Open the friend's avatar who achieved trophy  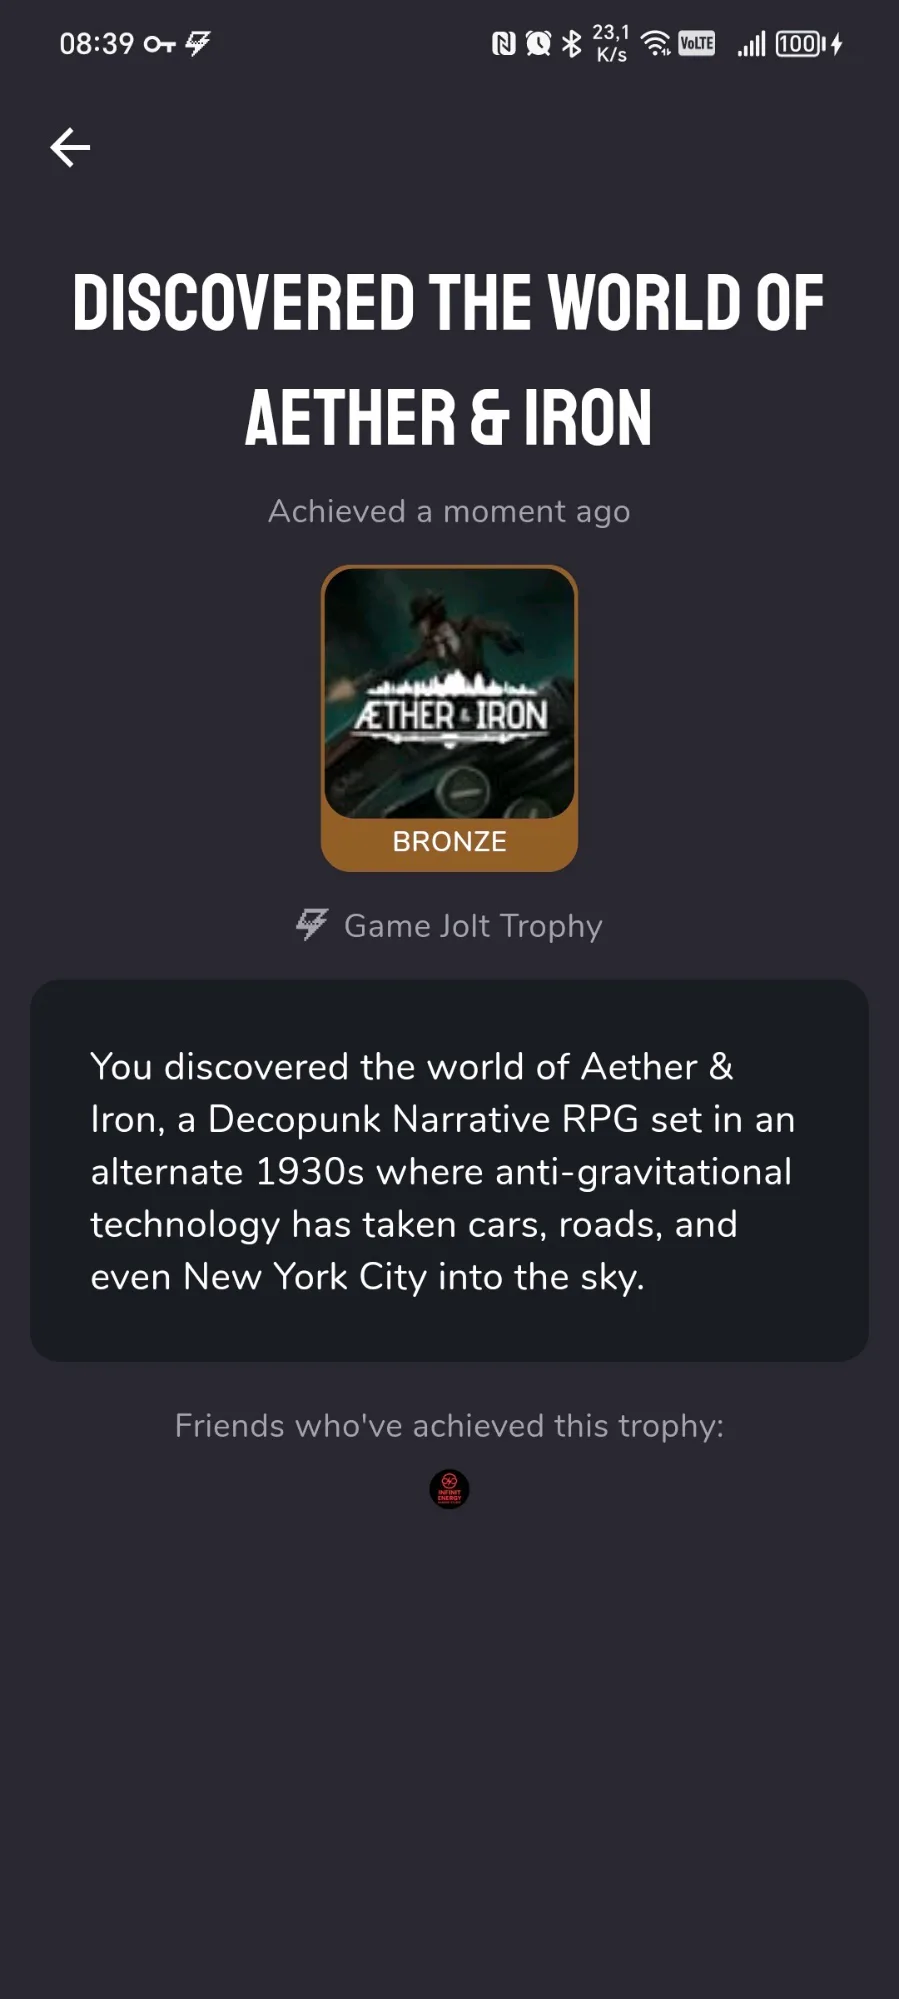click(x=449, y=1489)
